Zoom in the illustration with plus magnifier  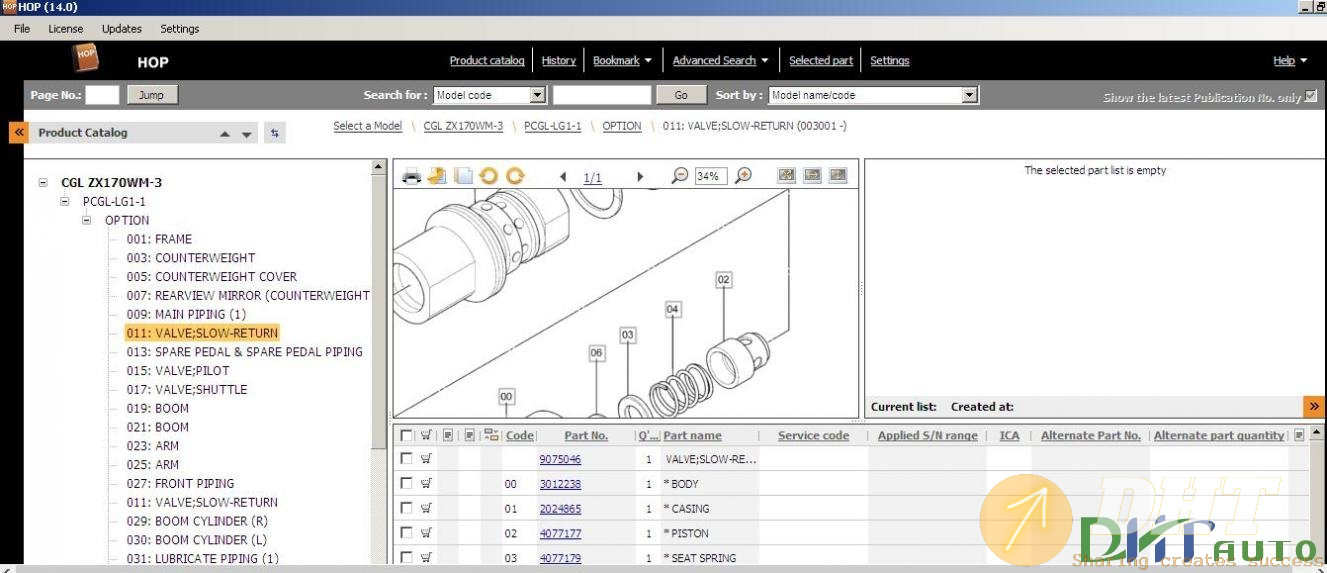[743, 176]
